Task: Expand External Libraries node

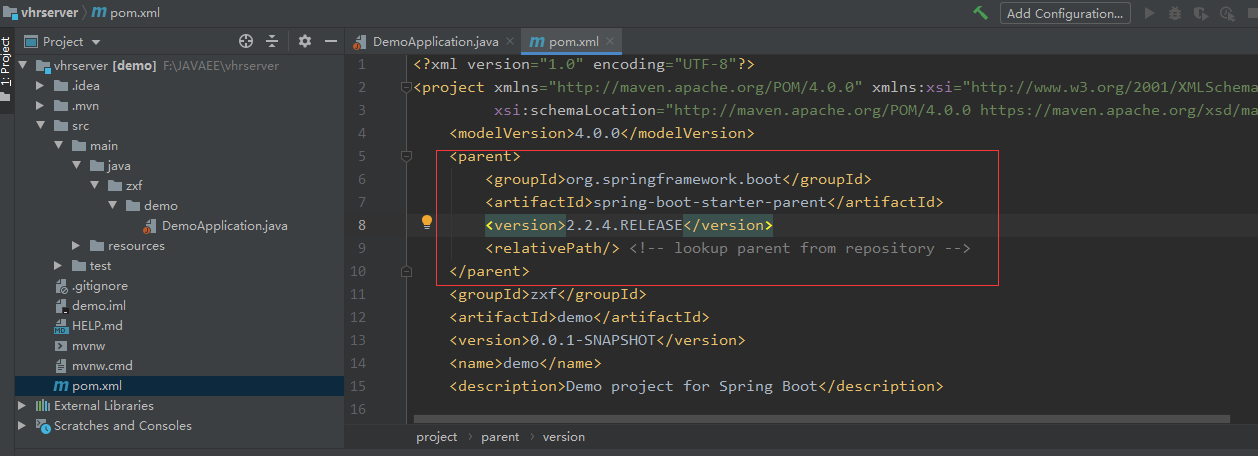Action: pyautogui.click(x=22, y=406)
